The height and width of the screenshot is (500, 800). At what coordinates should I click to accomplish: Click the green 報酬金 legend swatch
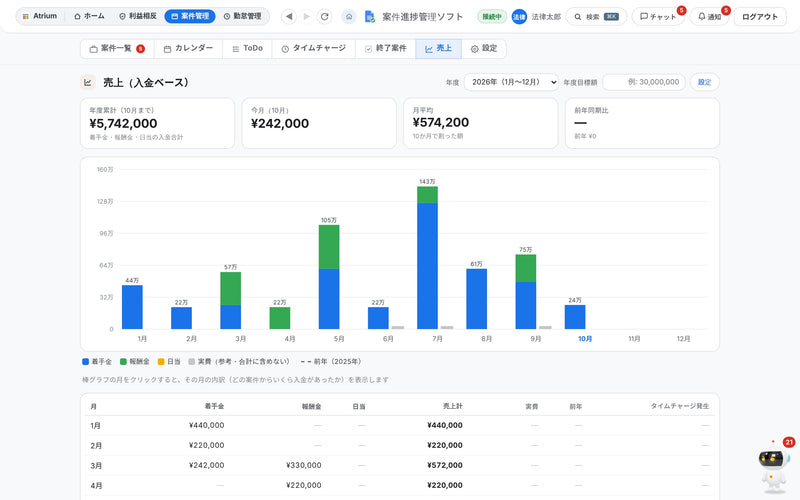point(123,362)
